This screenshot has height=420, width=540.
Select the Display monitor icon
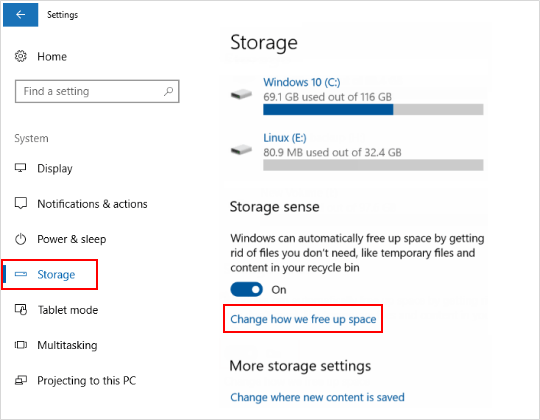click(x=20, y=168)
